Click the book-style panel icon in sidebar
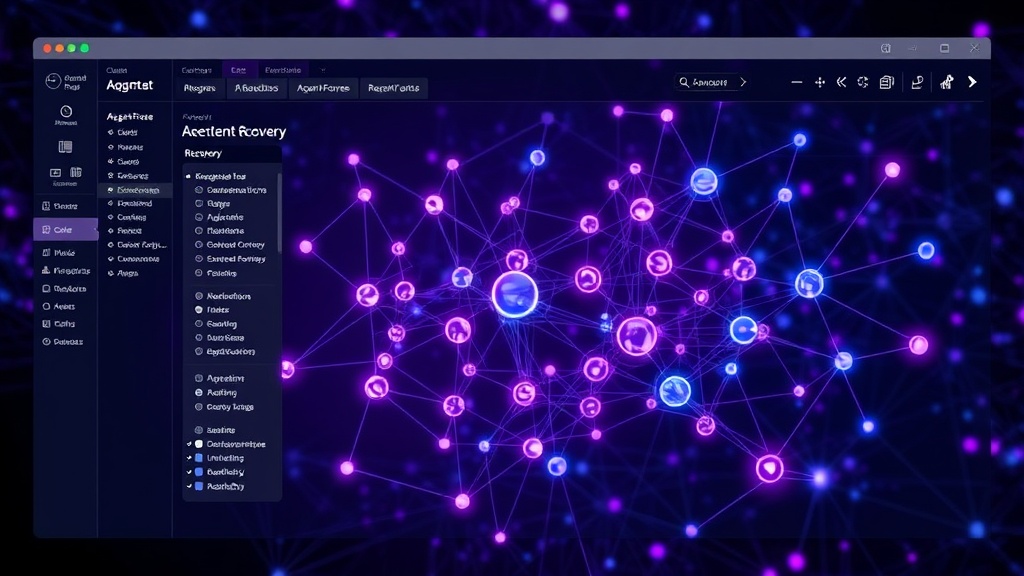The height and width of the screenshot is (576, 1024). [65, 147]
